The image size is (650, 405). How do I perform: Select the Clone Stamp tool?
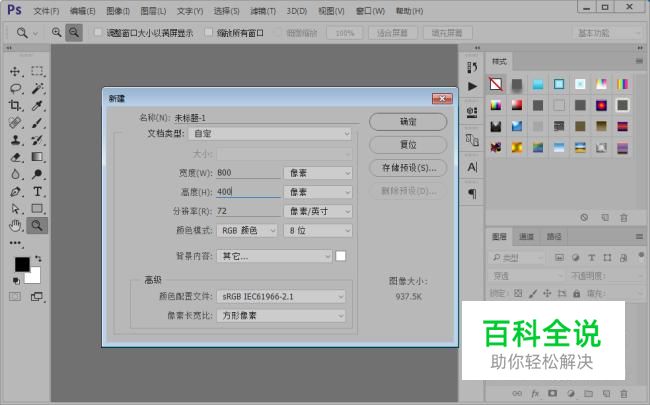[15, 140]
